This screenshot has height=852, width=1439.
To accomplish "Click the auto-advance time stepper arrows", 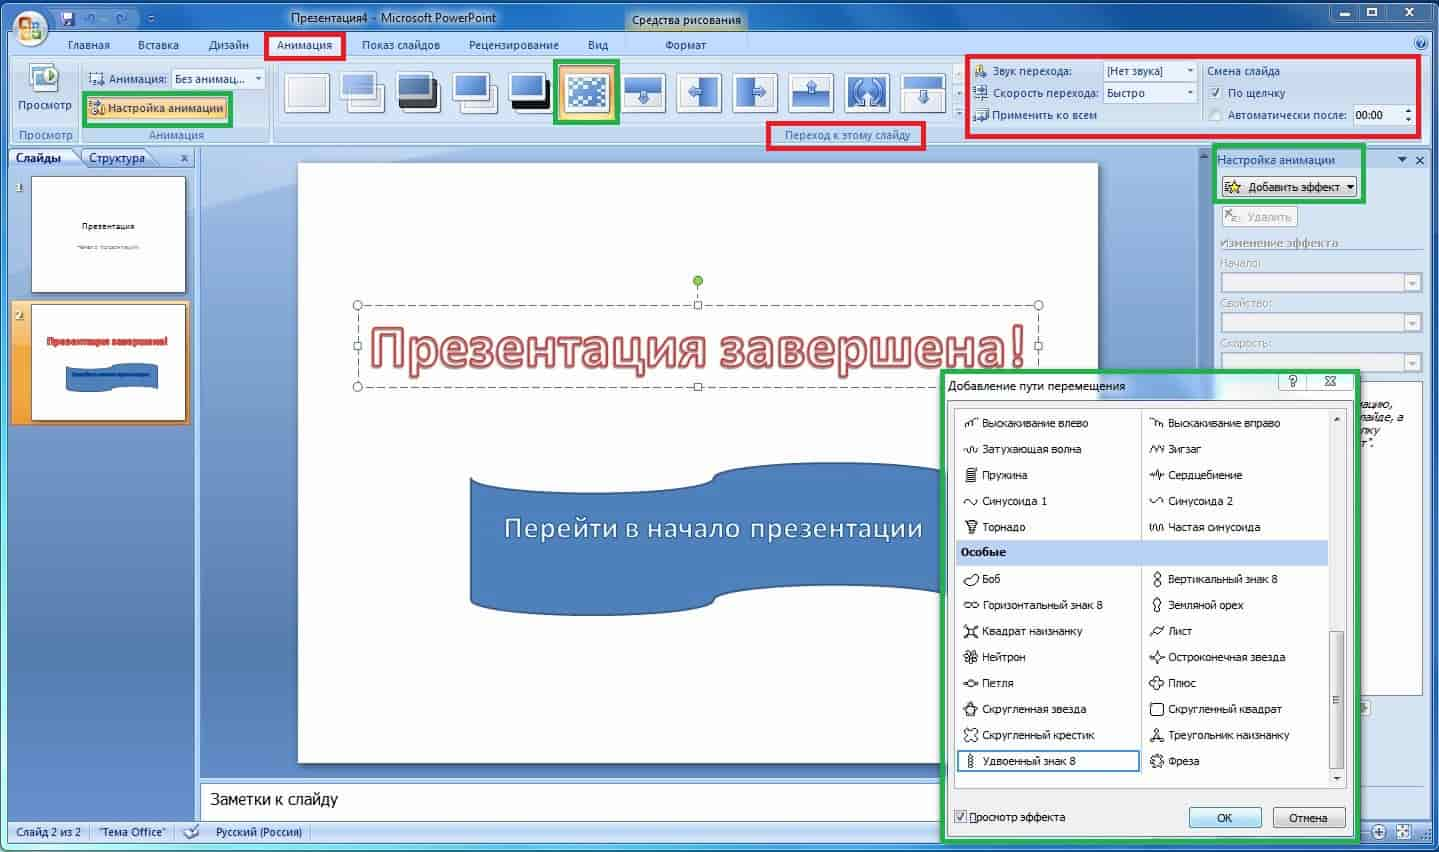I will 1409,115.
